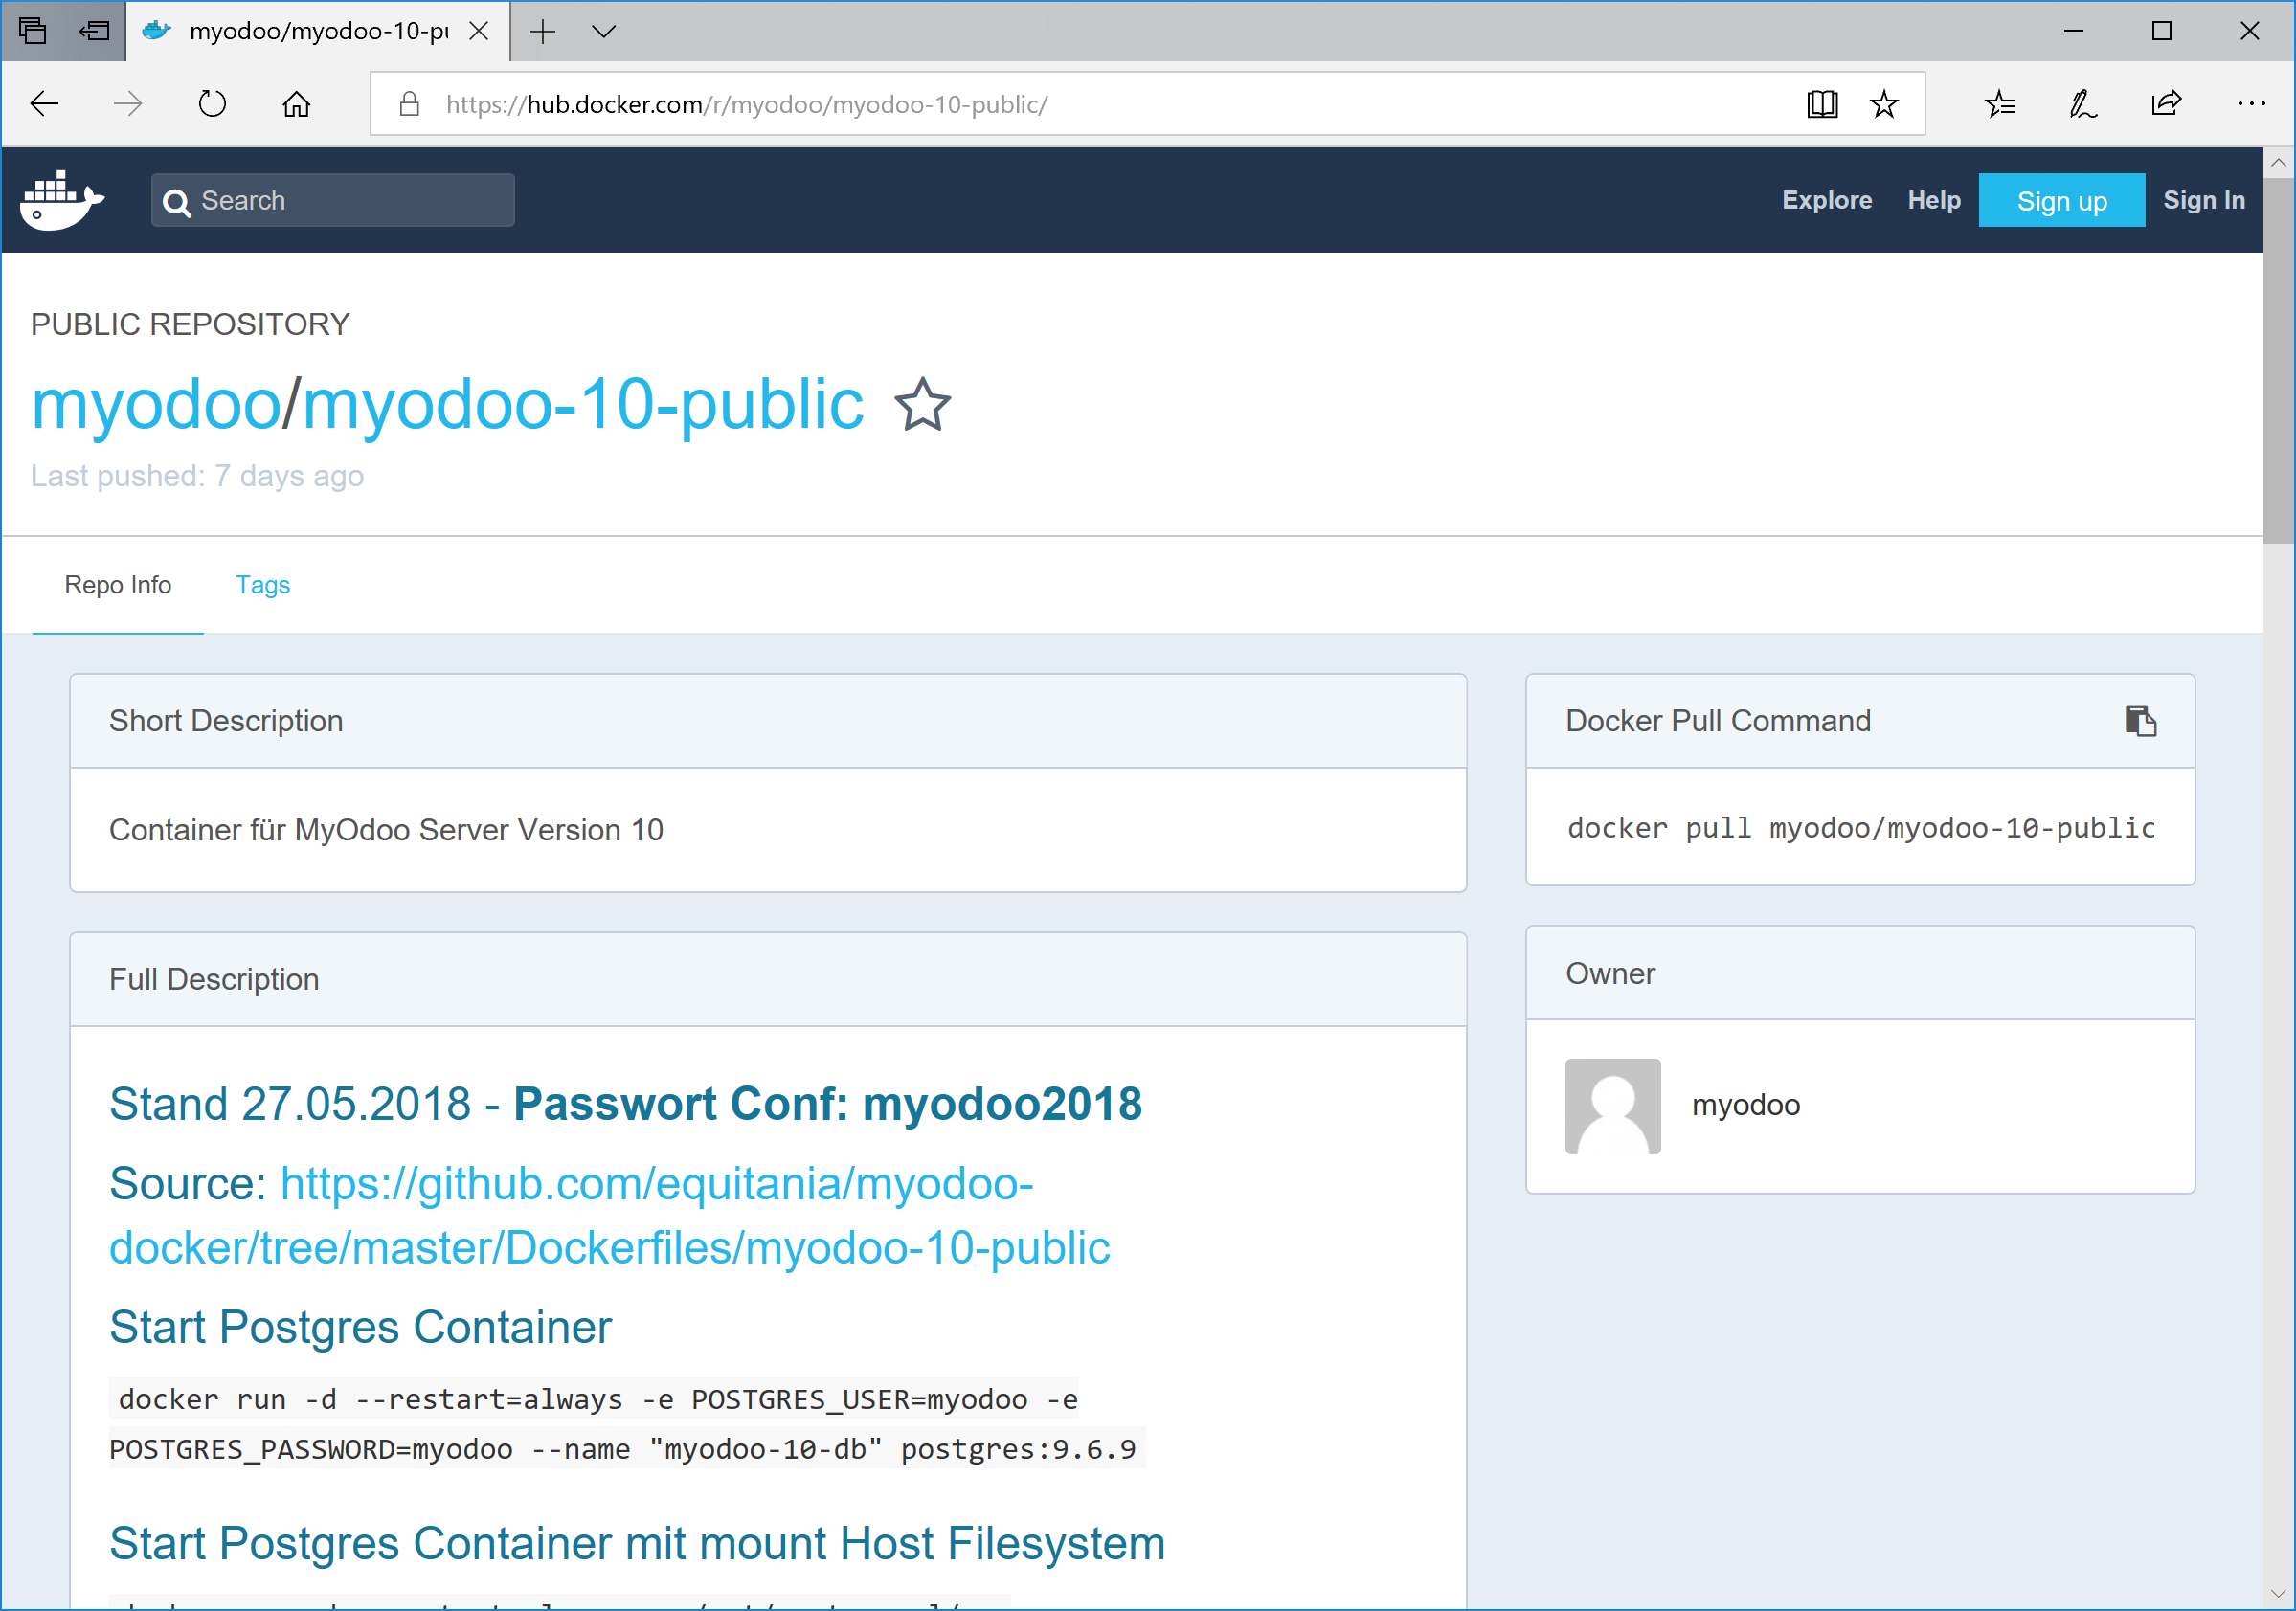Open a new browser tab
Viewport: 2296px width, 1611px height.
[x=542, y=31]
